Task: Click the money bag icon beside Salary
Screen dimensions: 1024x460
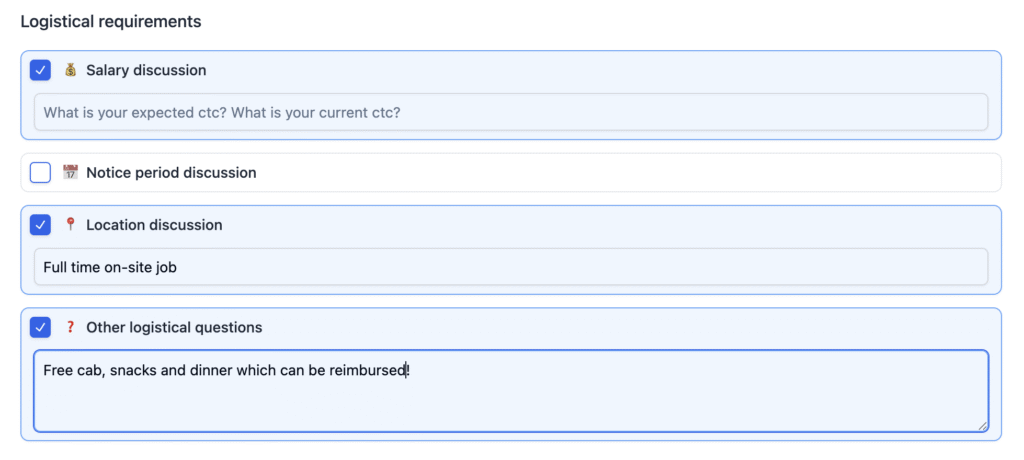Action: [71, 70]
